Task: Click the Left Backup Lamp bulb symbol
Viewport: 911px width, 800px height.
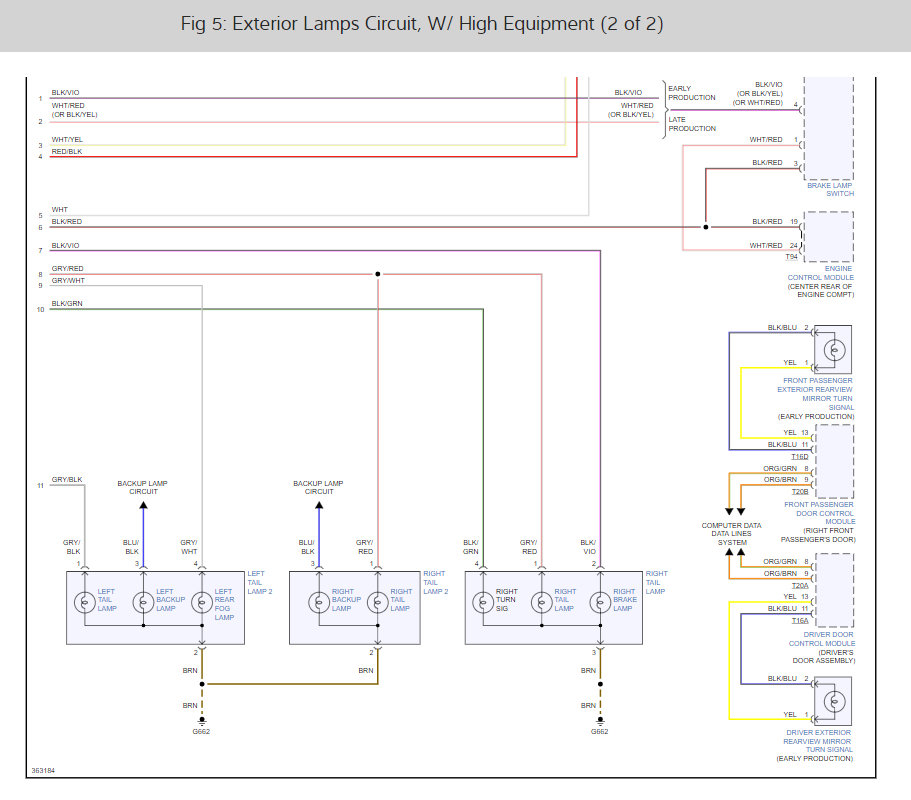Action: click(x=144, y=602)
